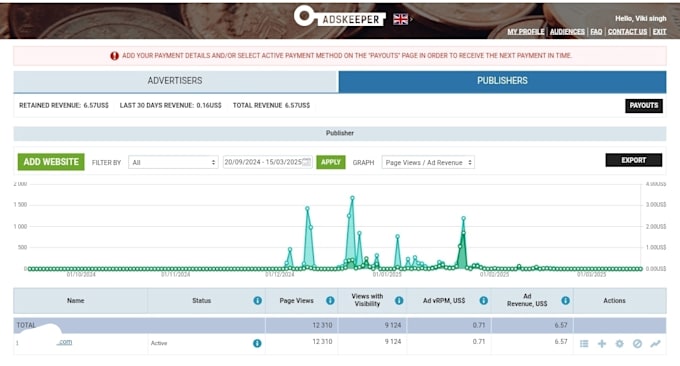Open the statistics chart icon in Actions

tap(655, 343)
